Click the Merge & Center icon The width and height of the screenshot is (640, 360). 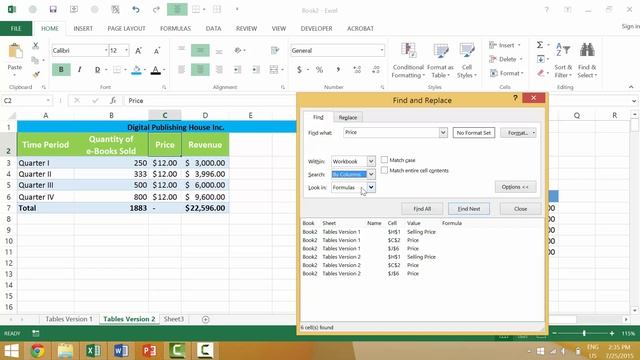click(273, 70)
